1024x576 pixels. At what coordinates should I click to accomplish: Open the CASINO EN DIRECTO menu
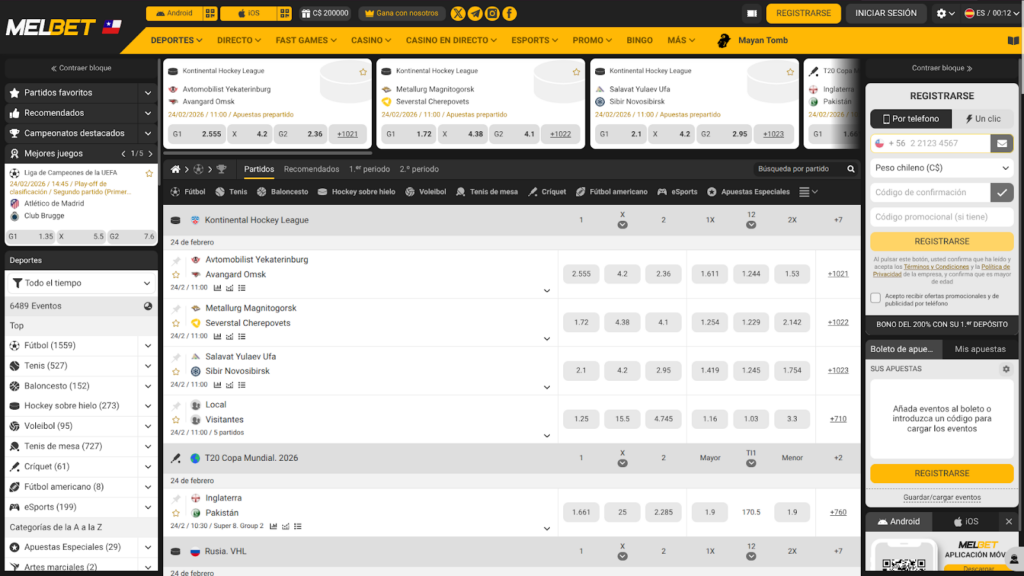(452, 41)
